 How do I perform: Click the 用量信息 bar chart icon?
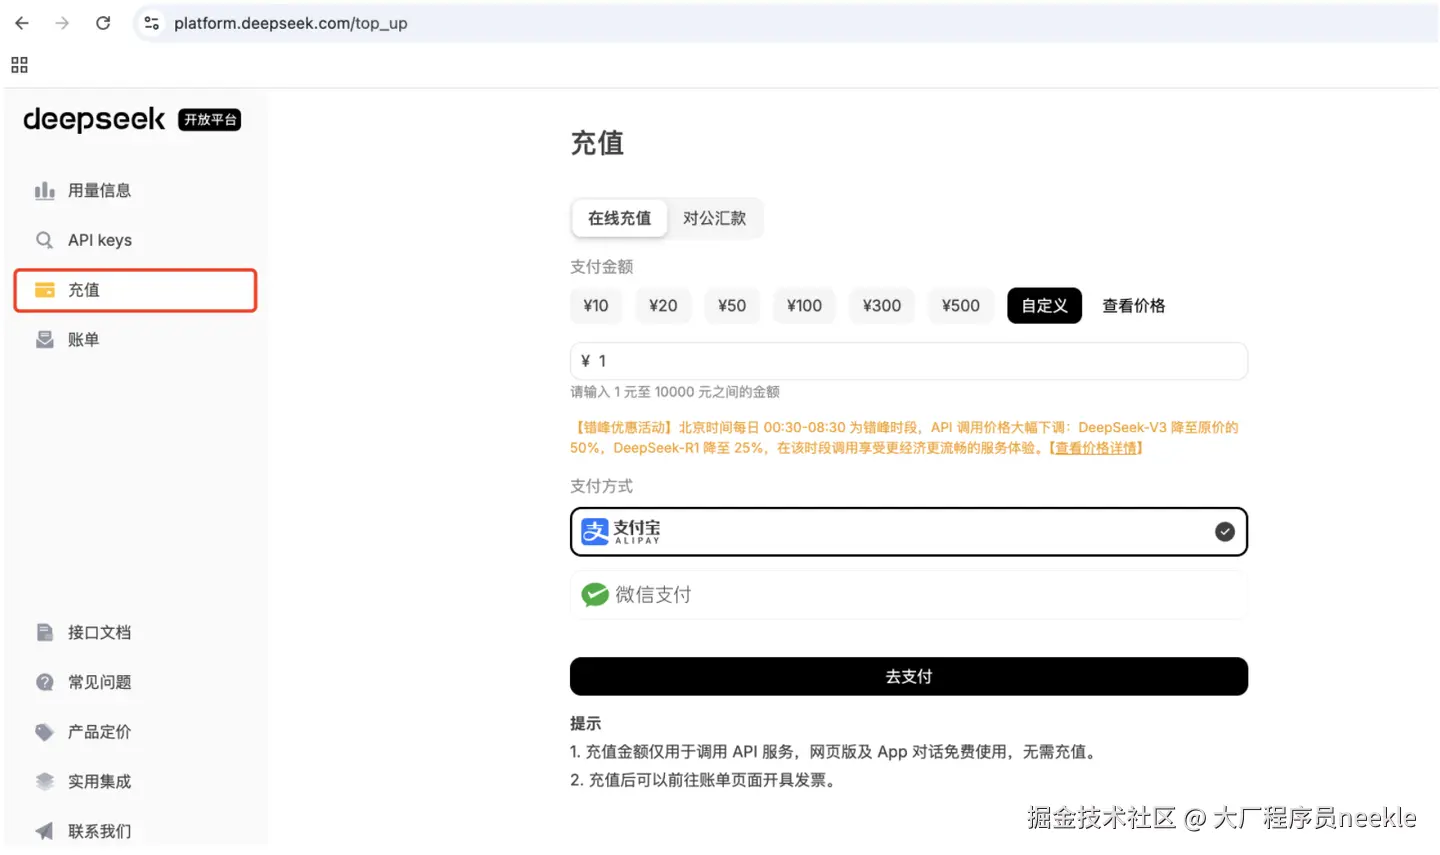pos(45,190)
